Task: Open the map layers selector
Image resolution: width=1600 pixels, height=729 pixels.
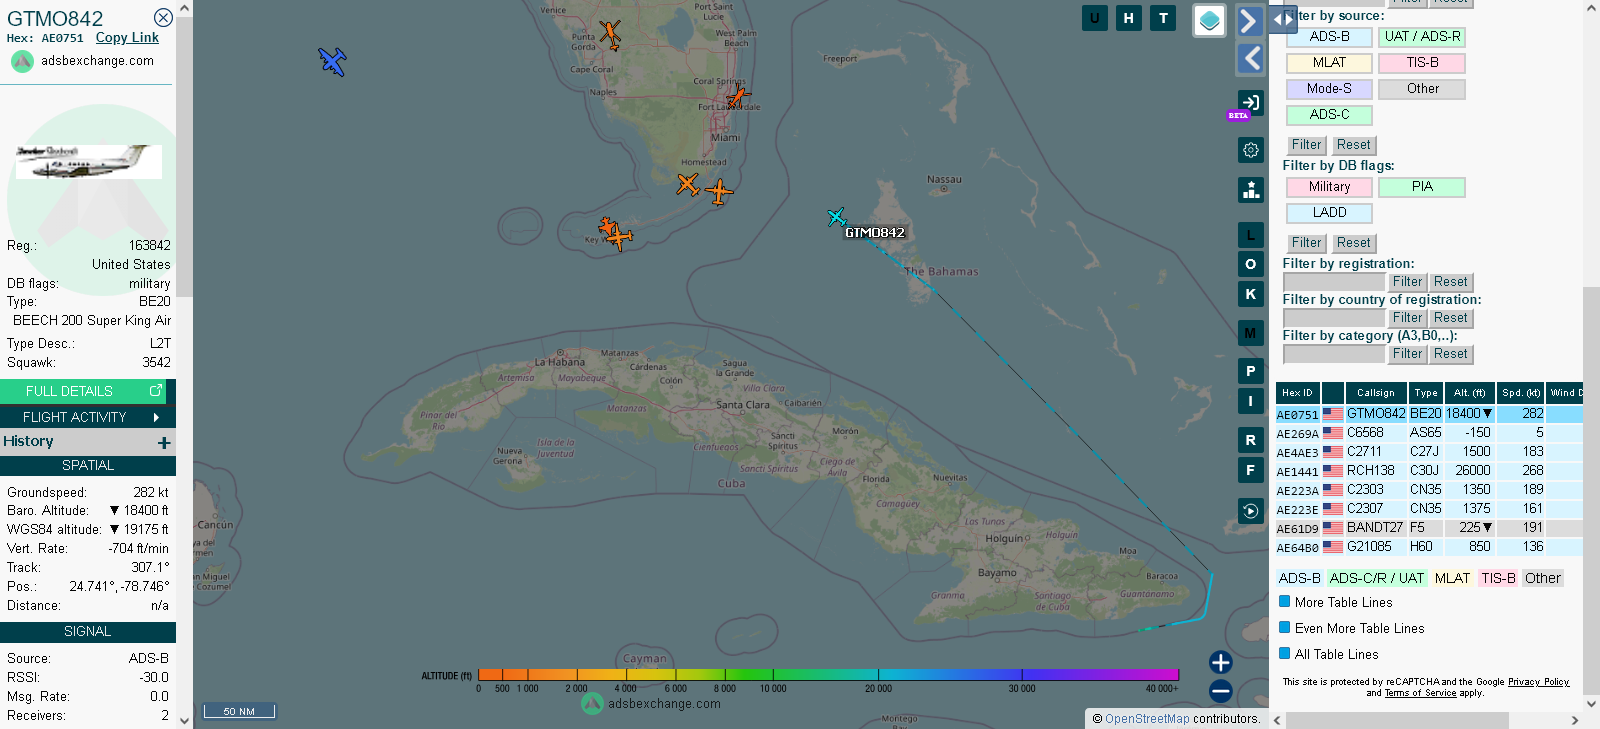Action: click(1210, 20)
